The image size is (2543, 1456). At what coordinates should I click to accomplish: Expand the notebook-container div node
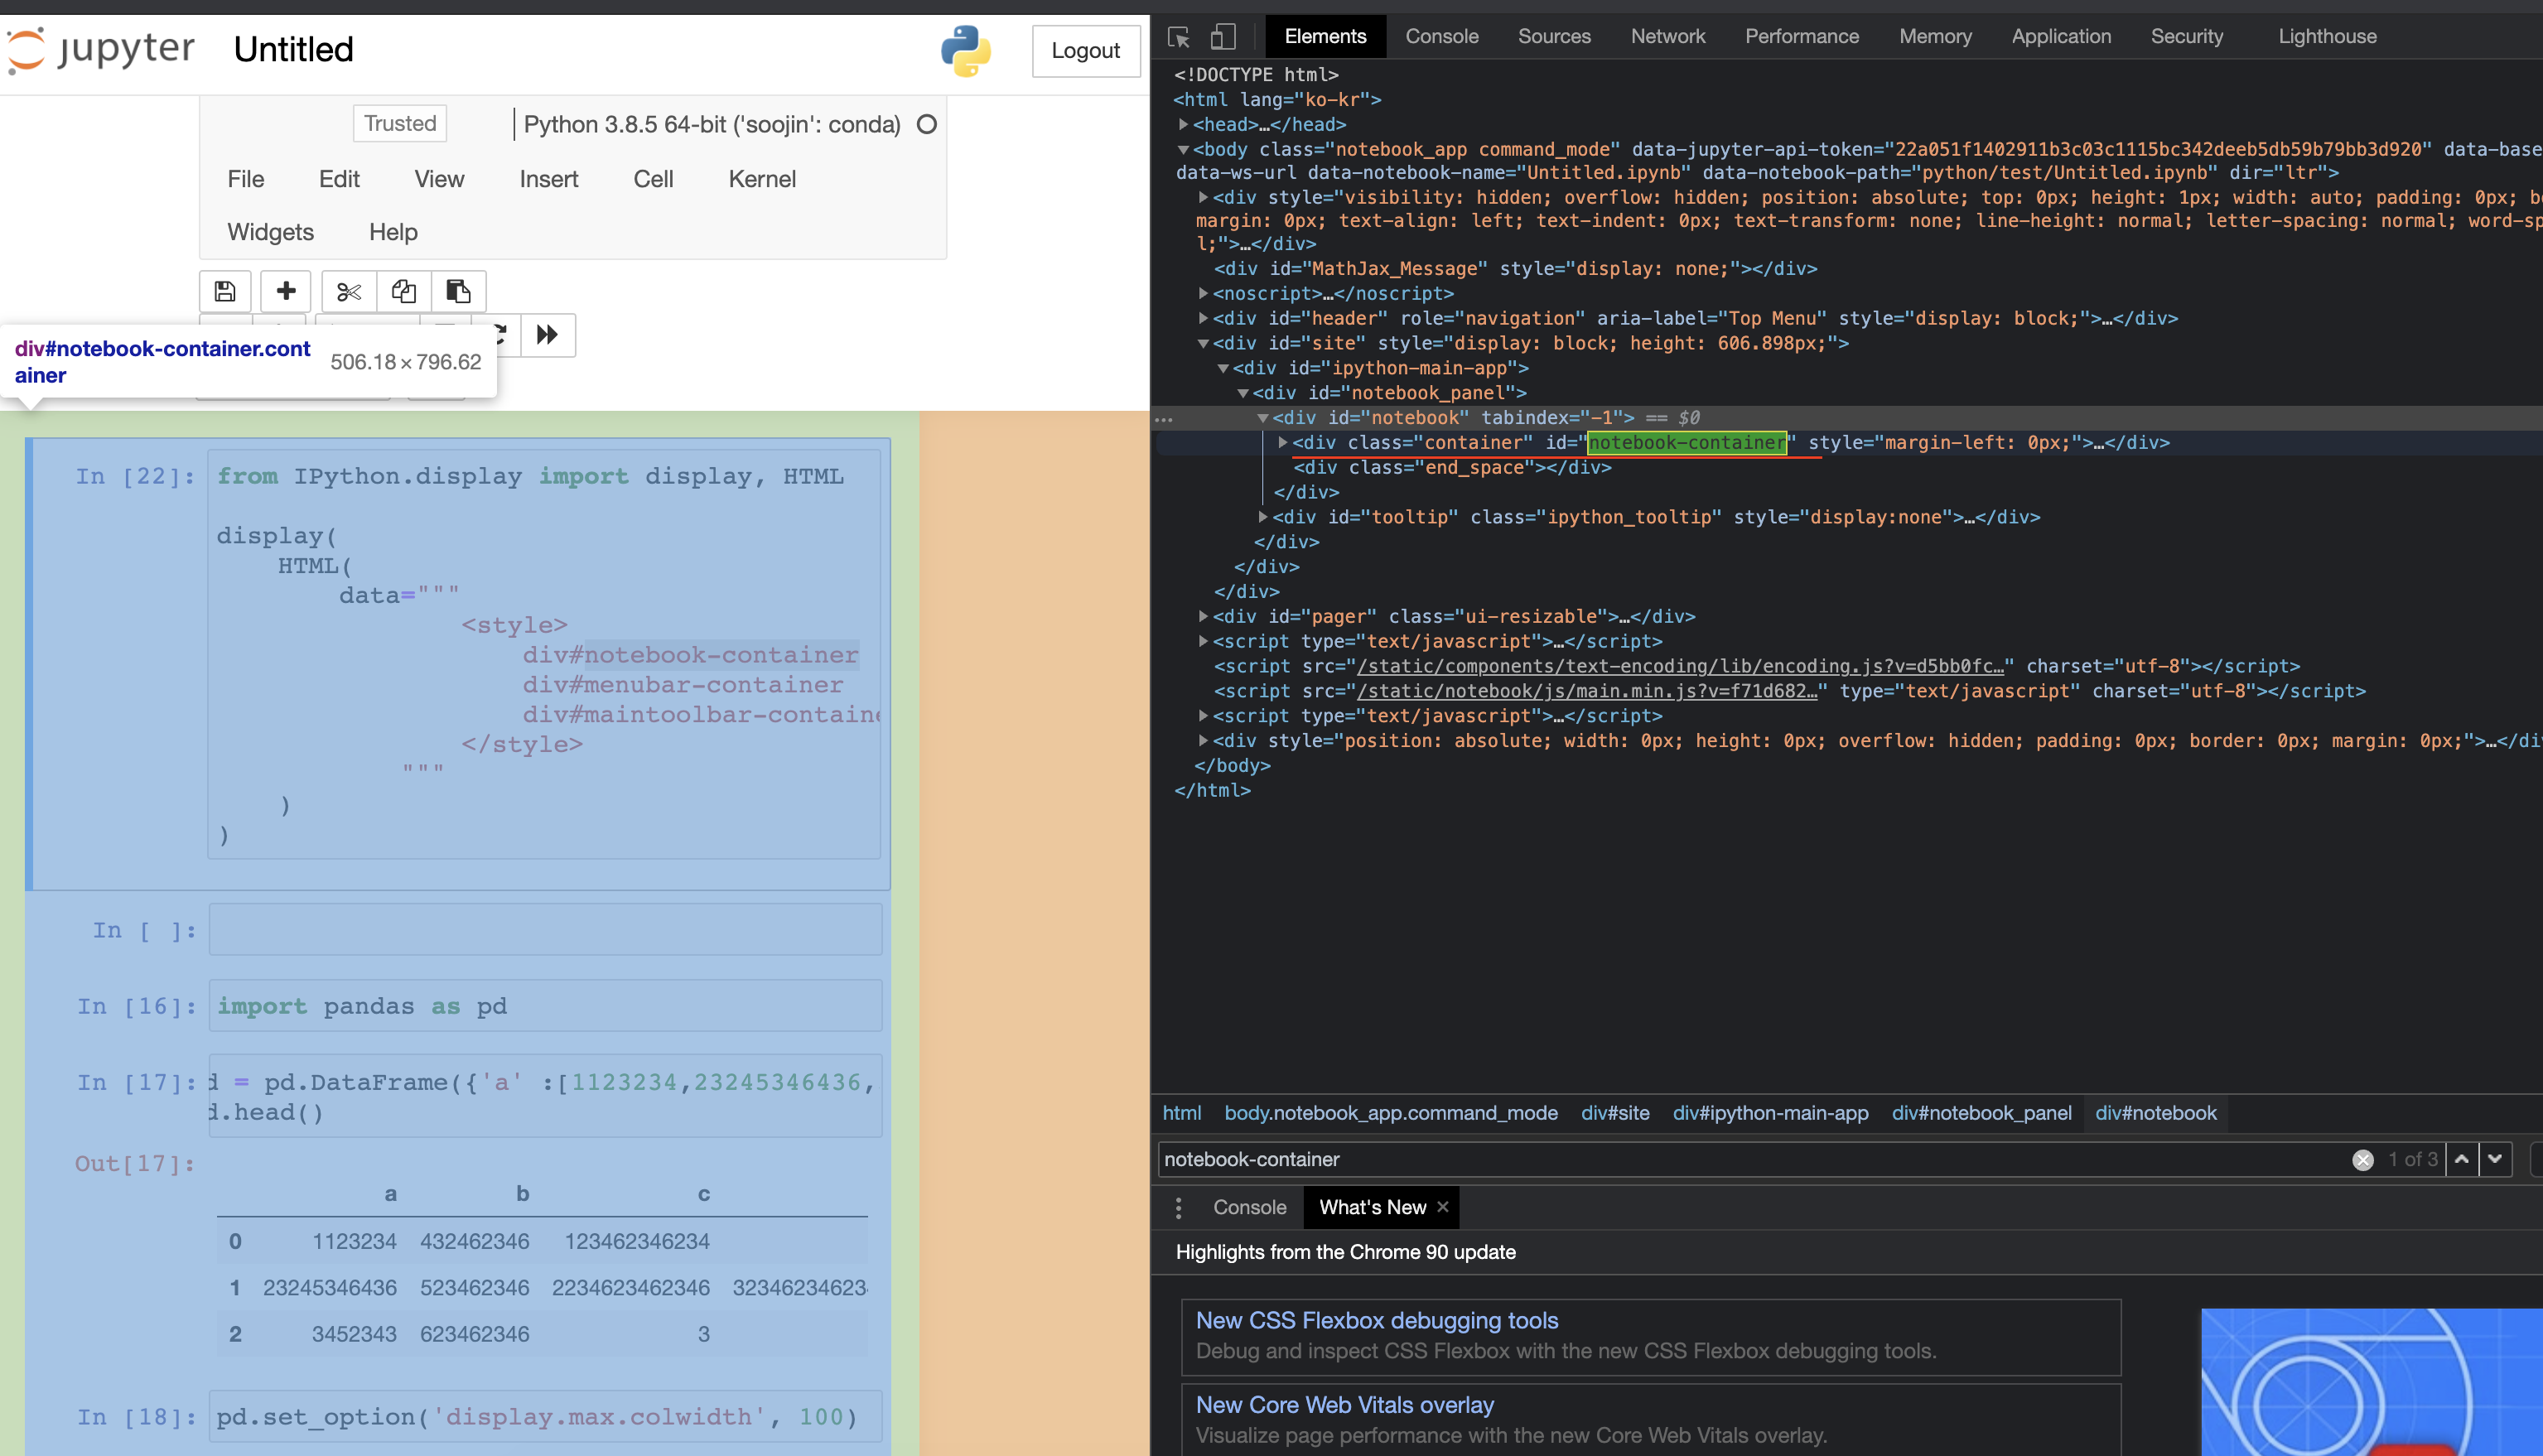pyautogui.click(x=1282, y=442)
